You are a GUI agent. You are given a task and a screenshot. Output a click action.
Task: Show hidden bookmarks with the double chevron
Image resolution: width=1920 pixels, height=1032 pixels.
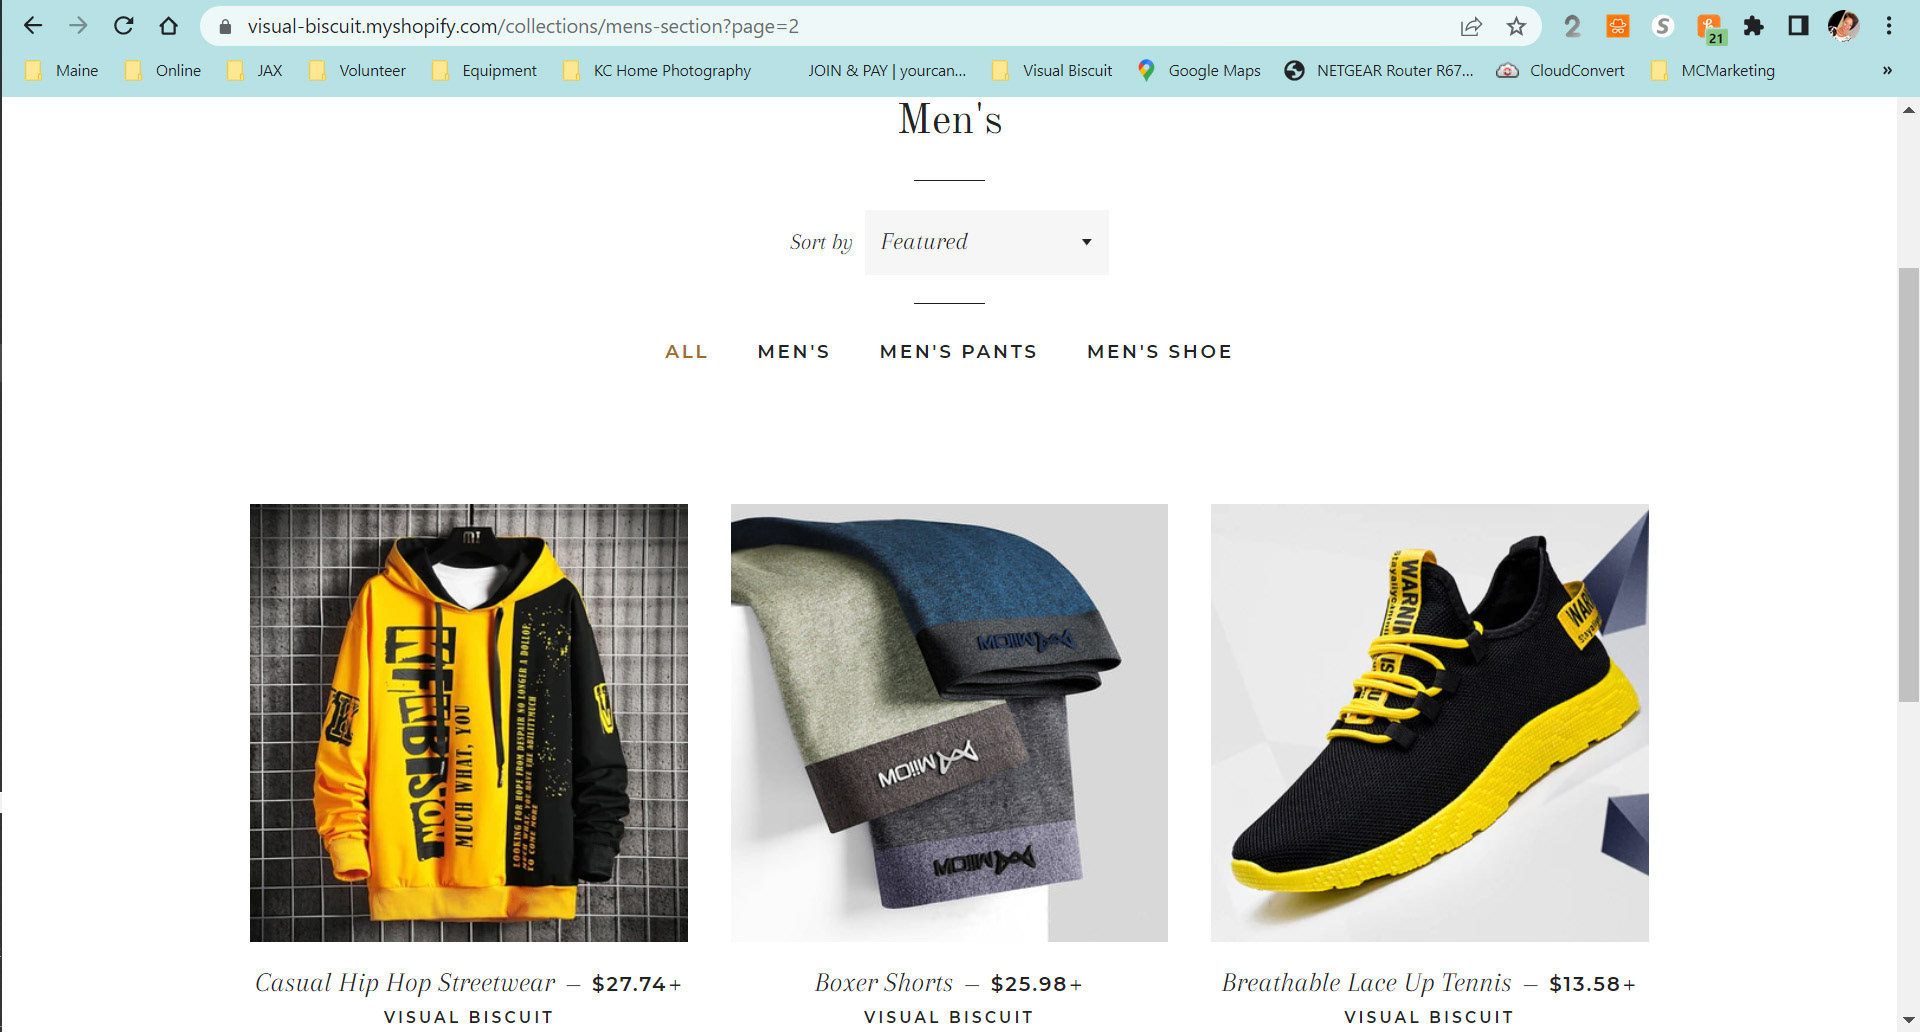pos(1887,70)
